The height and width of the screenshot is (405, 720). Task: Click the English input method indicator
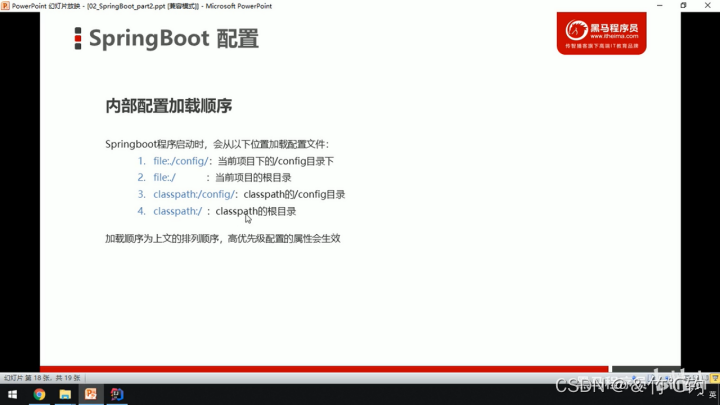pos(712,394)
